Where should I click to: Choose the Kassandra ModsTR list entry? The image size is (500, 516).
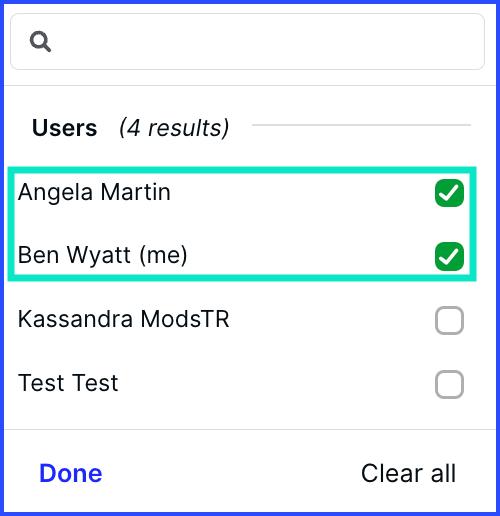point(241,319)
